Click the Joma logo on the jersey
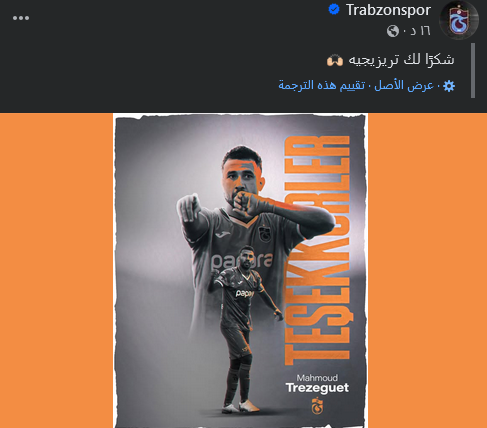Image resolution: width=487 pixels, height=428 pixels. [x=222, y=234]
